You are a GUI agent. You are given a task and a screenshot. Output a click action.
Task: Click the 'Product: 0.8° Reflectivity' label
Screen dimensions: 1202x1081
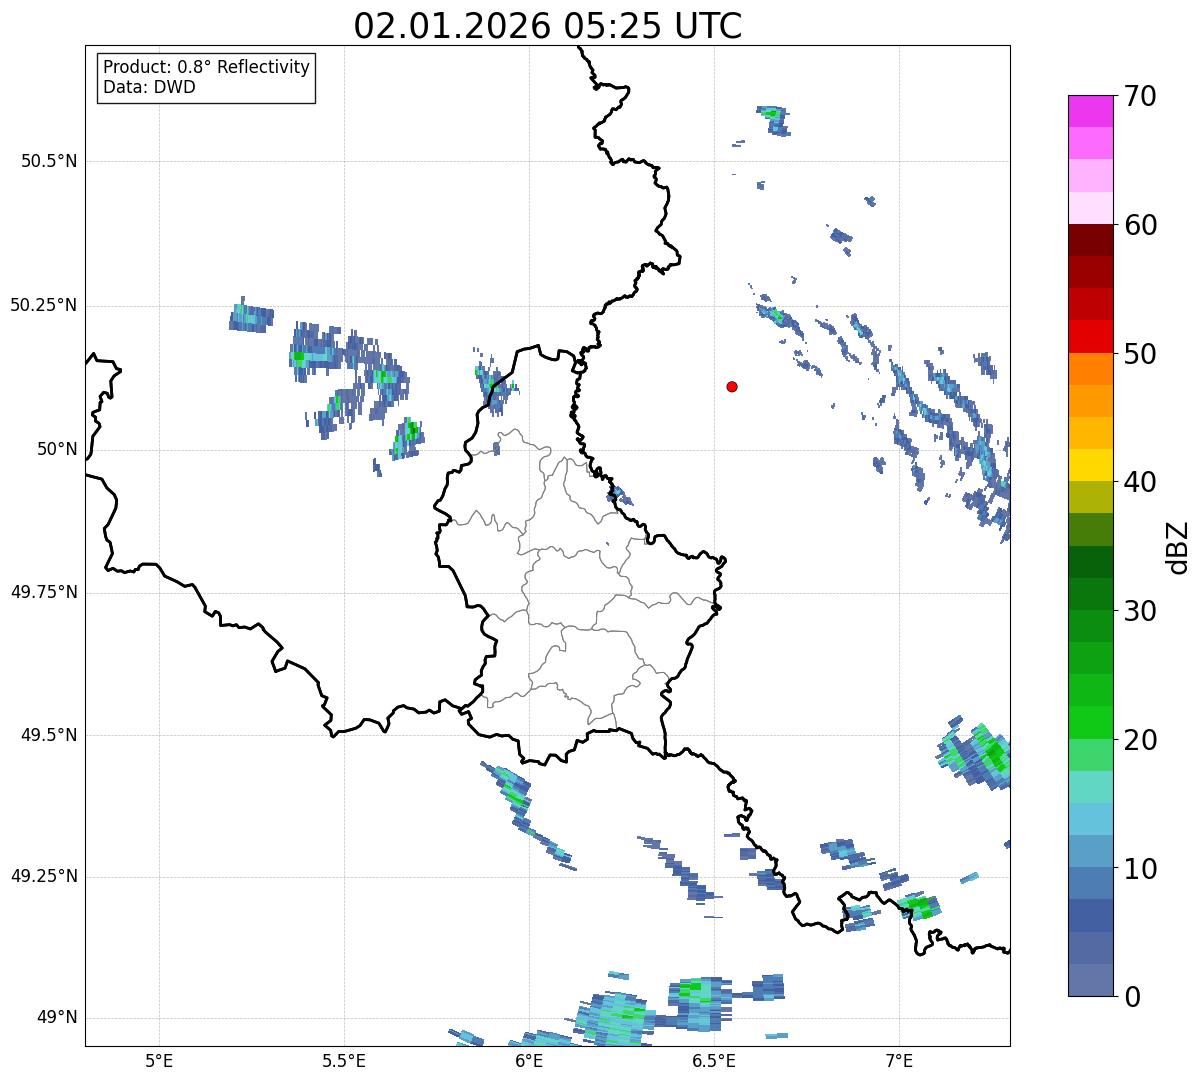click(207, 67)
